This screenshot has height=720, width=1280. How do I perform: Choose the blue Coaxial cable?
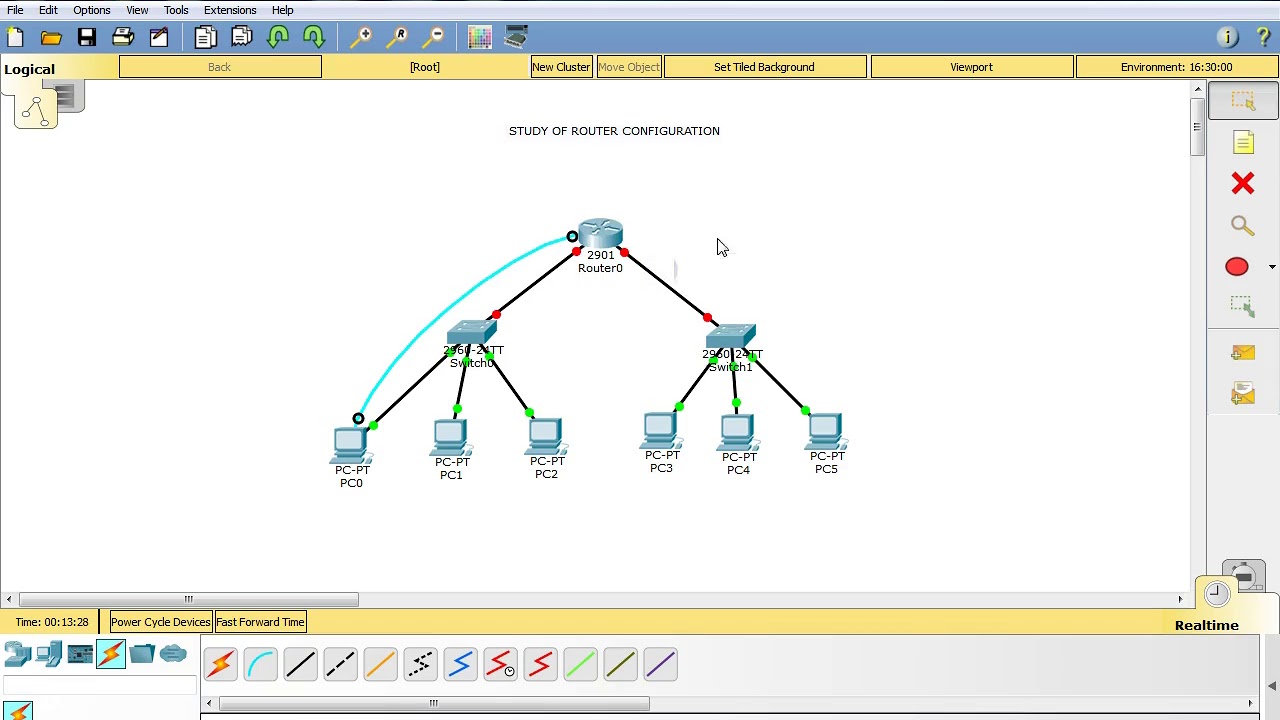tap(460, 665)
